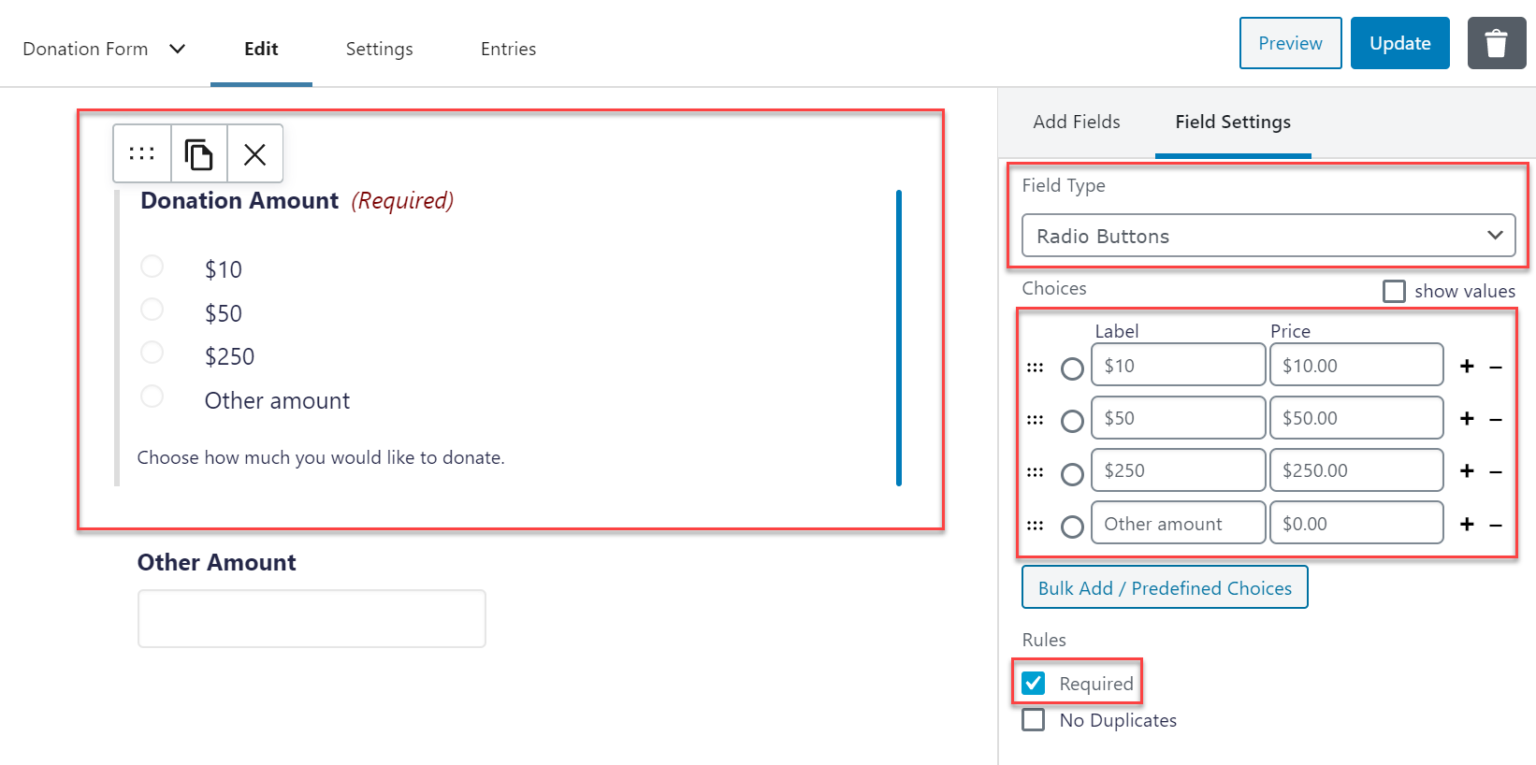1536x765 pixels.
Task: Click the trash icon to delete the form
Action: (x=1496, y=43)
